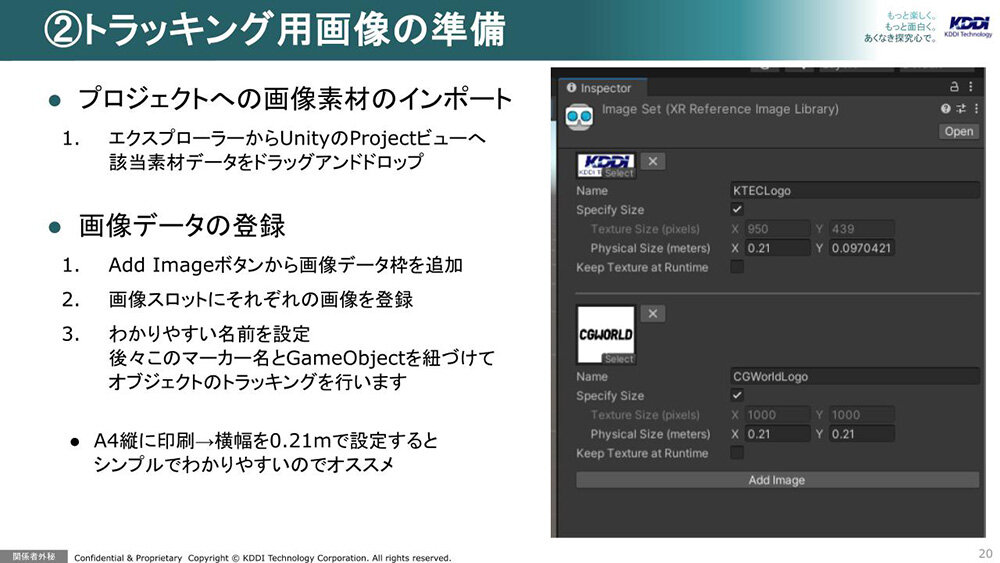Uncheck Specify Size for CGWorldLogo
Image resolution: width=1000 pixels, height=563 pixels.
click(737, 396)
